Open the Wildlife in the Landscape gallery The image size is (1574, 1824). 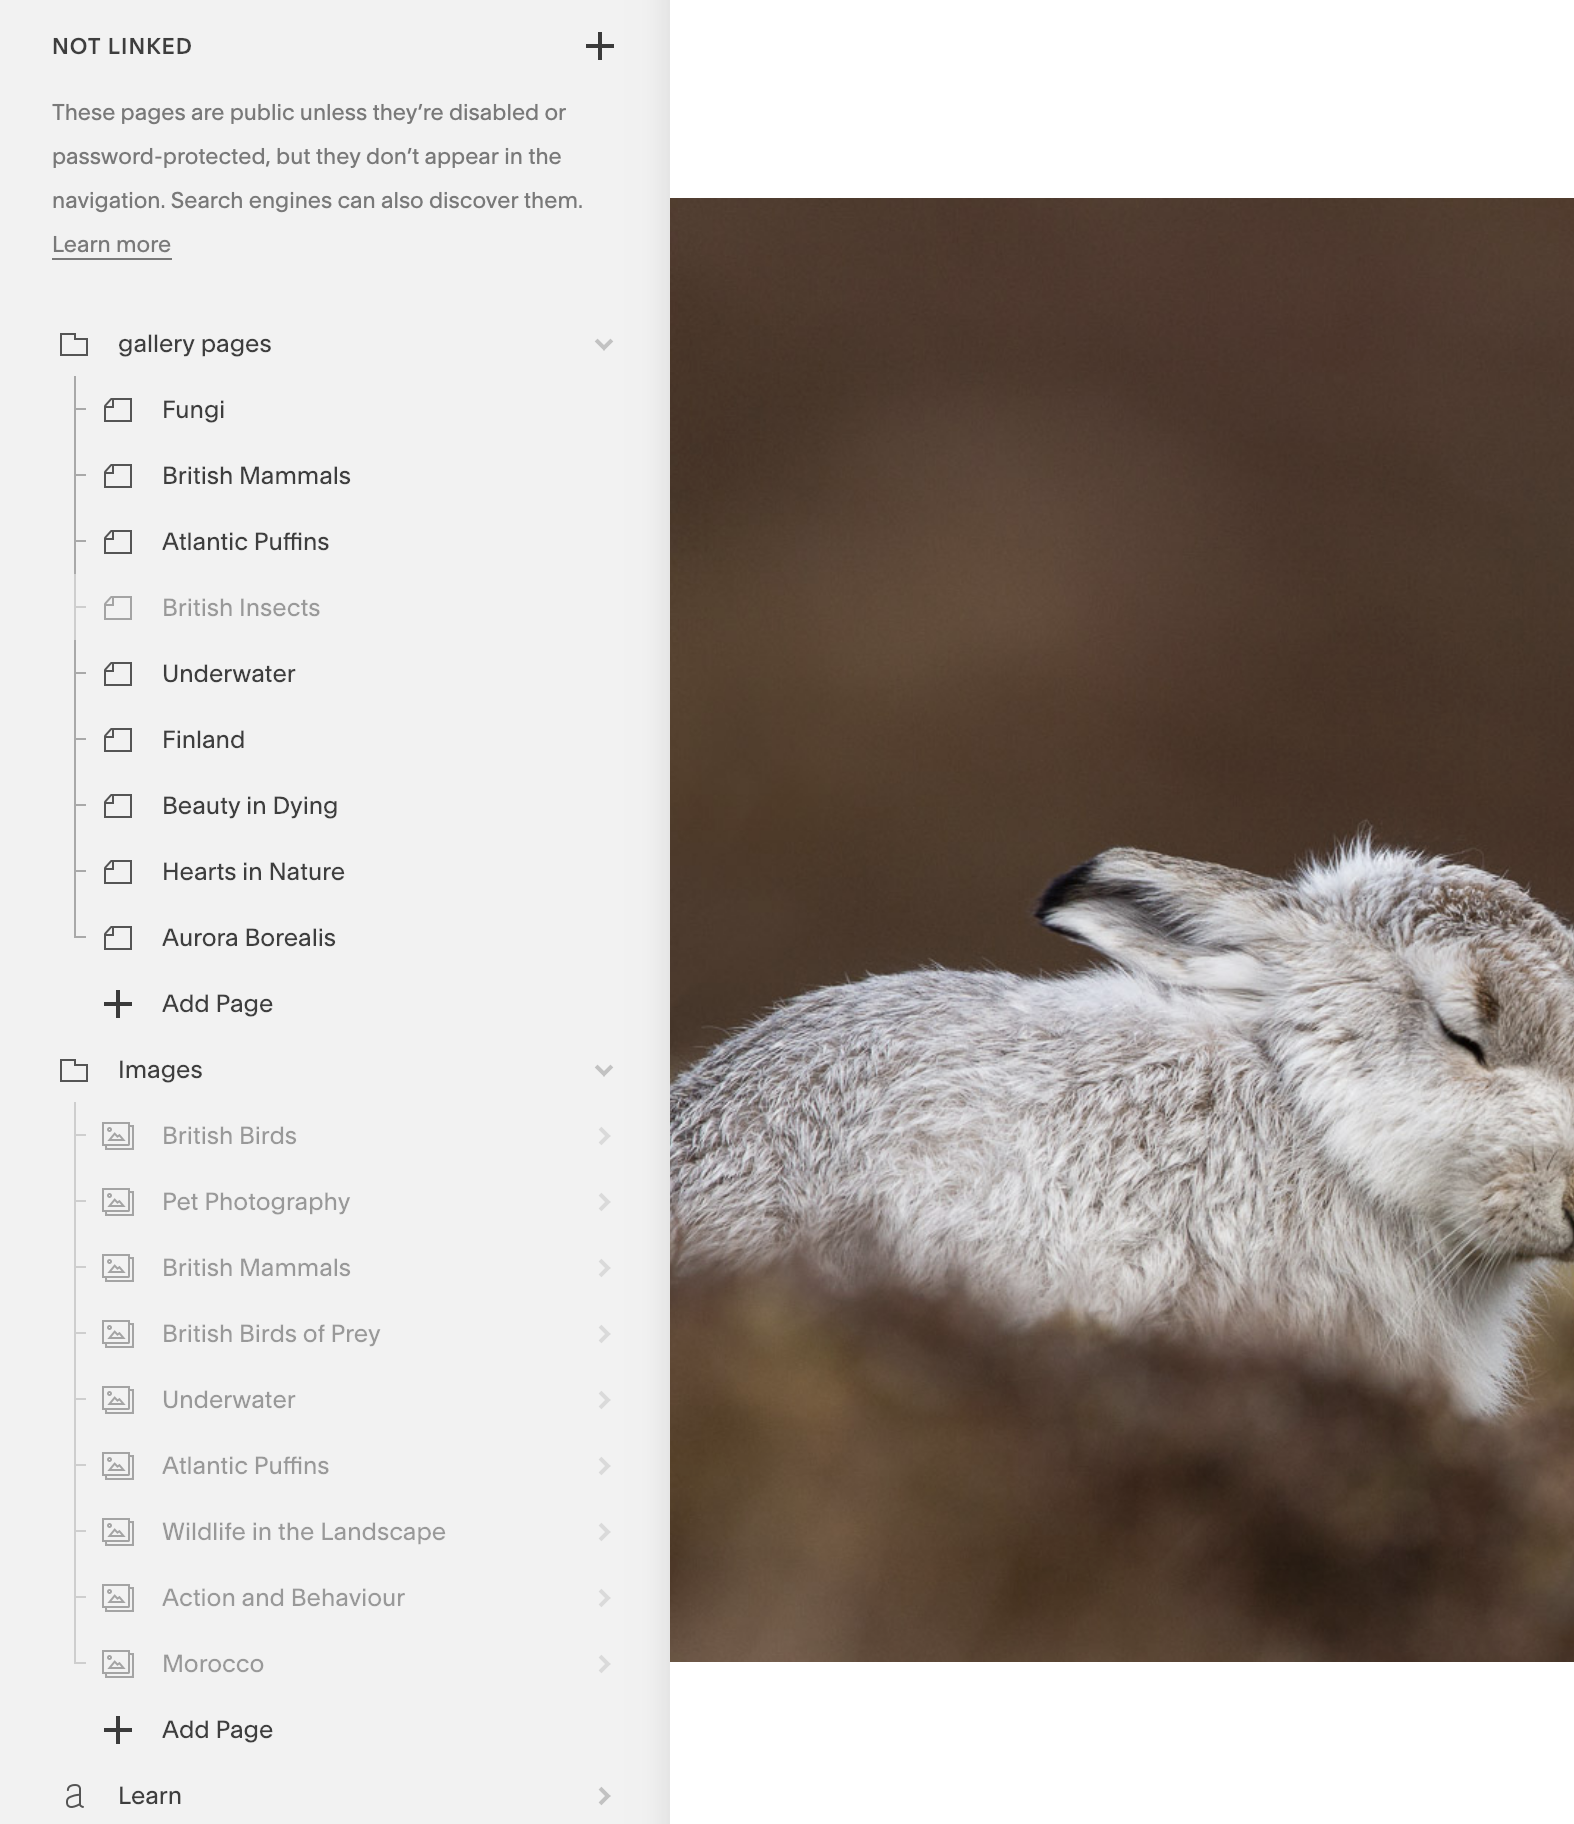pos(304,1532)
